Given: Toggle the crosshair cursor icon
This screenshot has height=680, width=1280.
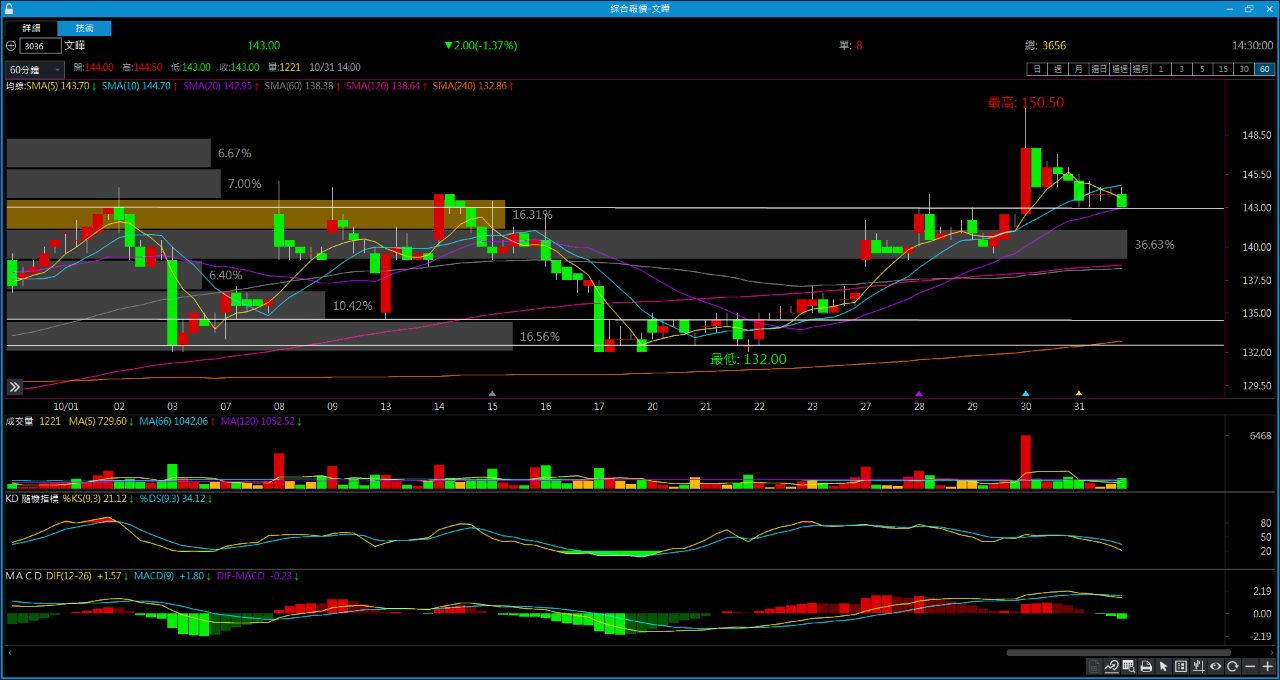Looking at the screenshot, I should (1198, 667).
